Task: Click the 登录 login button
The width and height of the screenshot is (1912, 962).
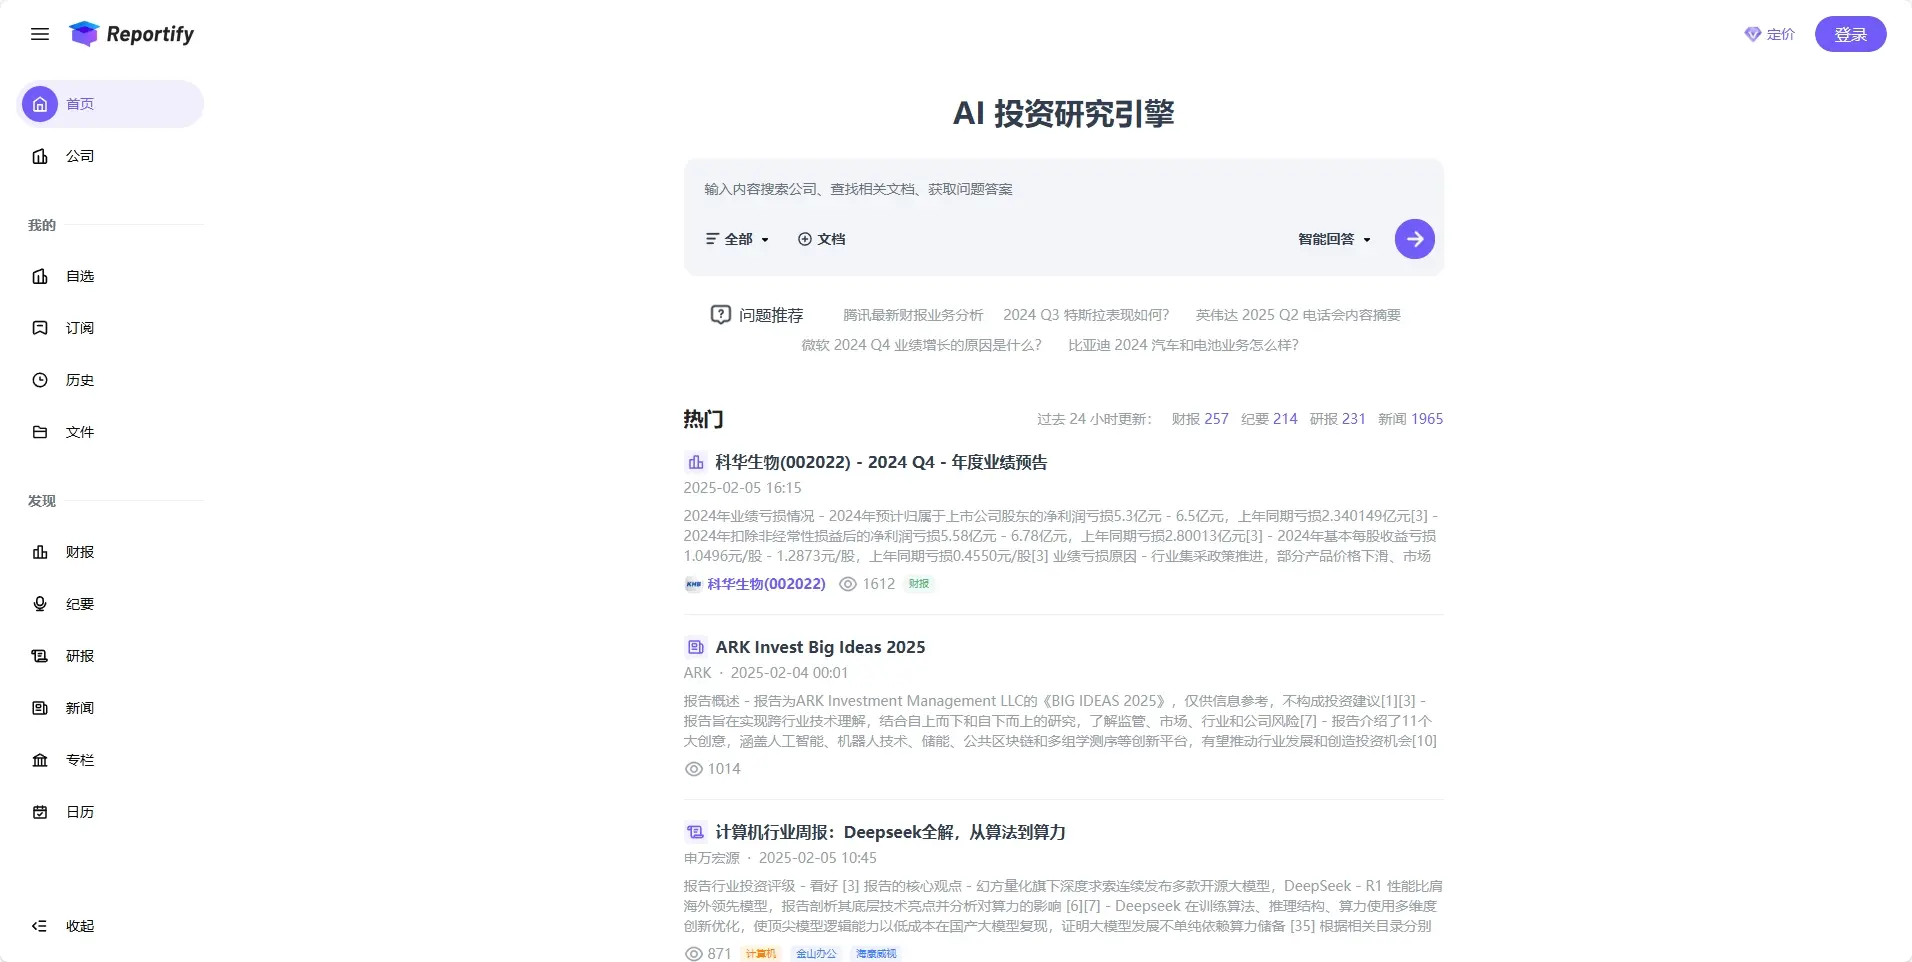Action: pyautogui.click(x=1849, y=33)
